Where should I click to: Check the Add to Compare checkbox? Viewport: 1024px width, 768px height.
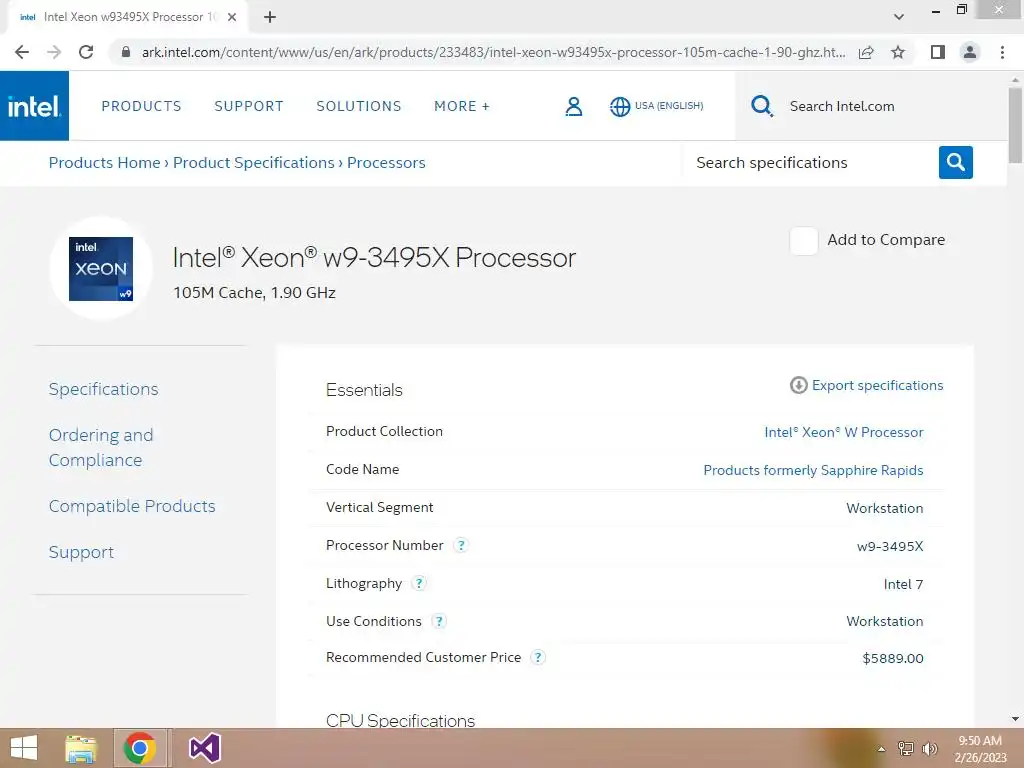pyautogui.click(x=803, y=240)
